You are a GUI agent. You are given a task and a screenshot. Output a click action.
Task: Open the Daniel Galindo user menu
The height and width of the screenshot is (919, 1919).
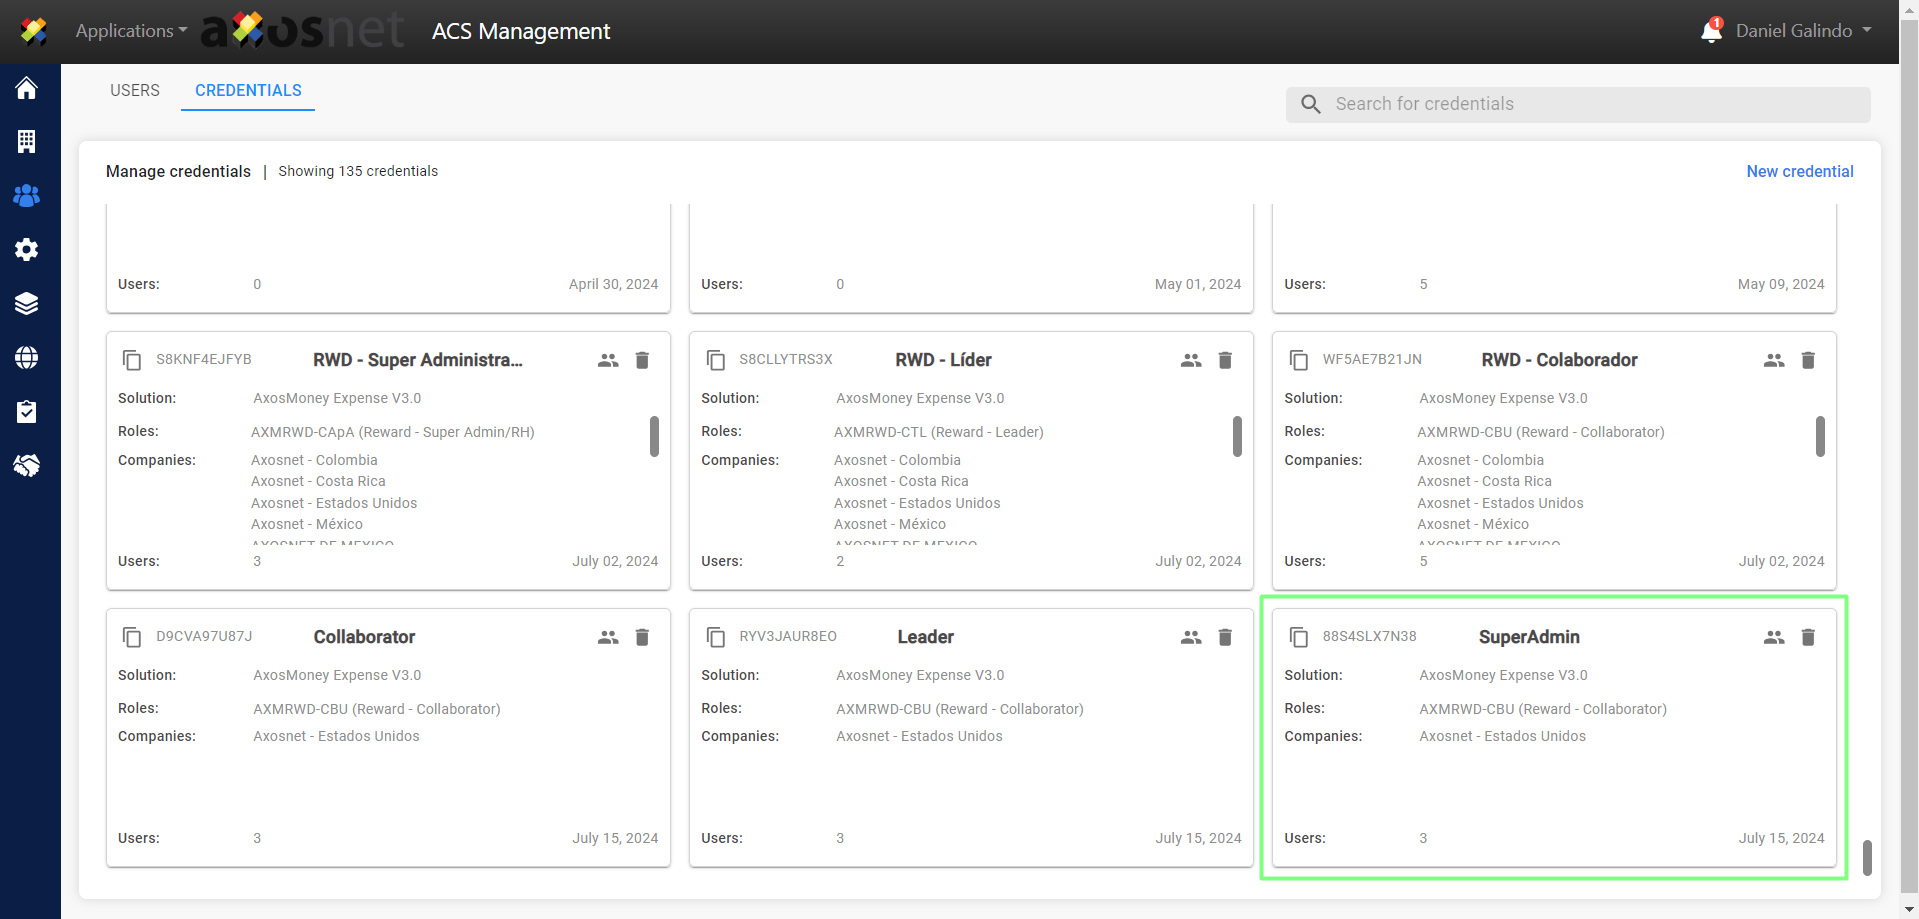pyautogui.click(x=1803, y=31)
